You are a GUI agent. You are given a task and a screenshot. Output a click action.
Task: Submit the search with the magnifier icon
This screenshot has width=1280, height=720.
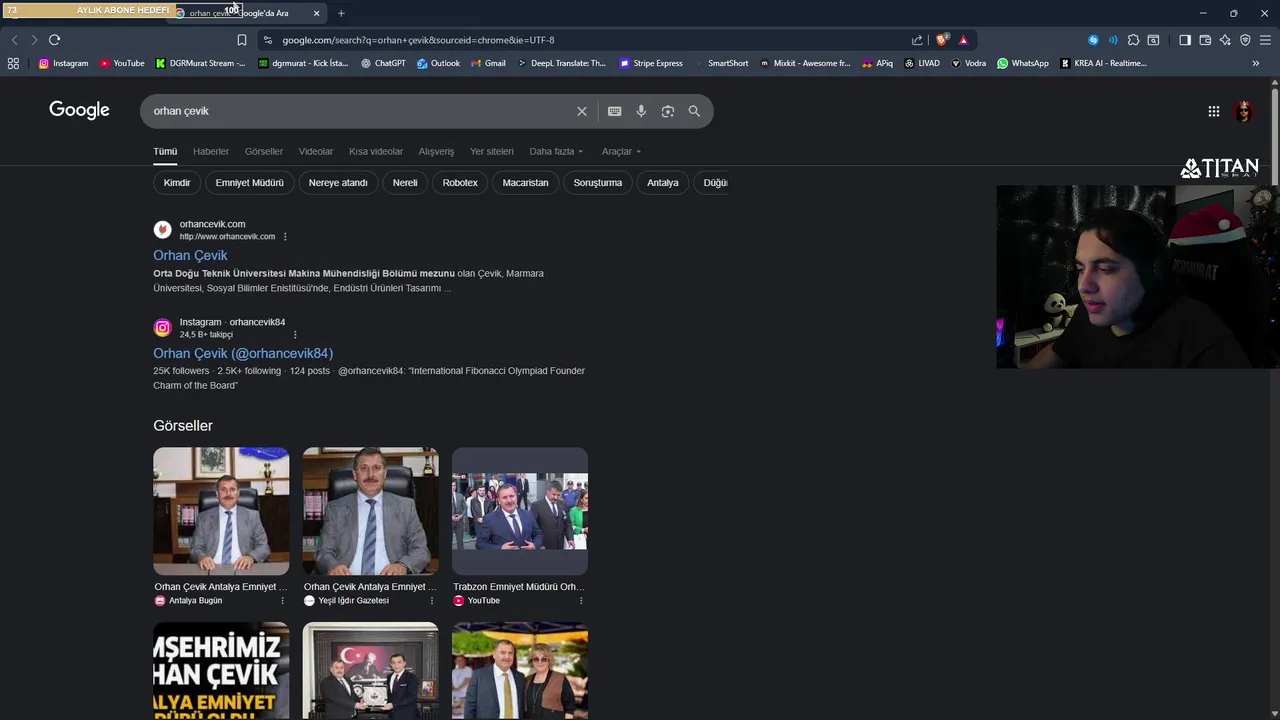694,111
